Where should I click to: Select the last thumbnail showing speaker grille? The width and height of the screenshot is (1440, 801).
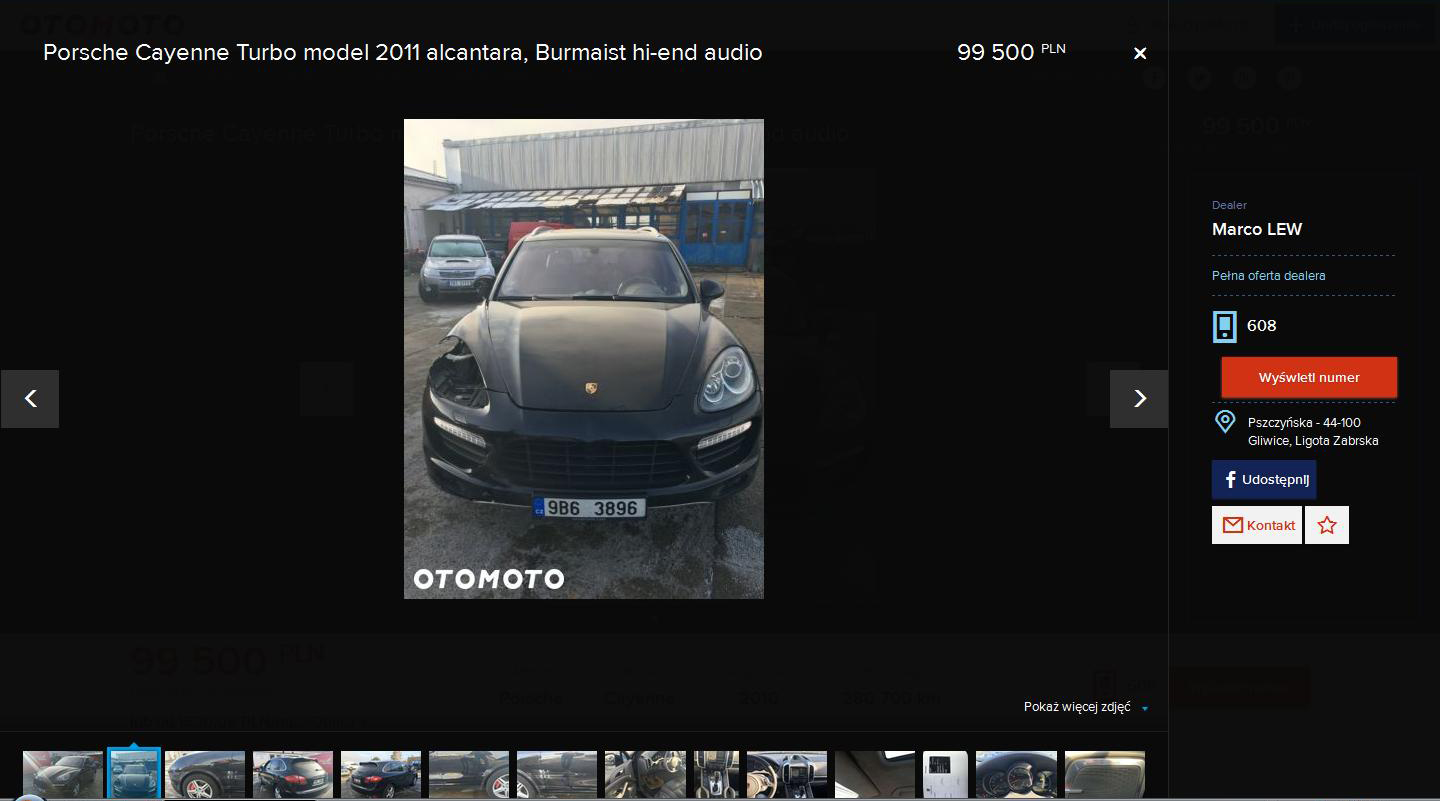pos(1104,775)
